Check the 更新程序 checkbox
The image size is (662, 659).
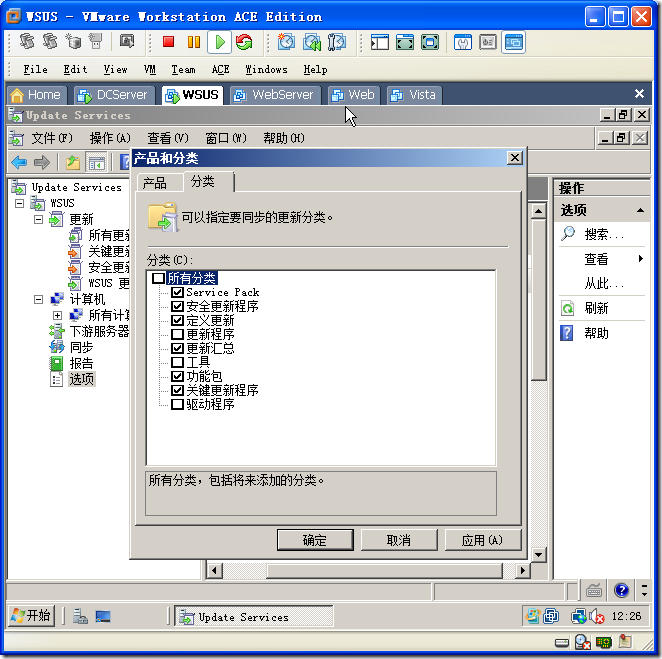tap(177, 334)
